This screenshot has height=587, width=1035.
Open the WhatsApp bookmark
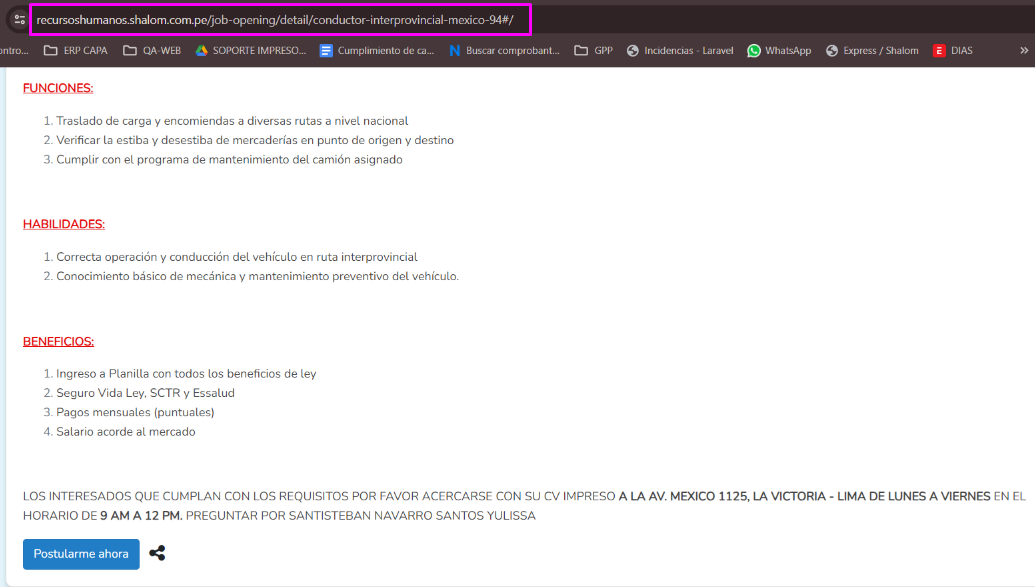tap(779, 50)
